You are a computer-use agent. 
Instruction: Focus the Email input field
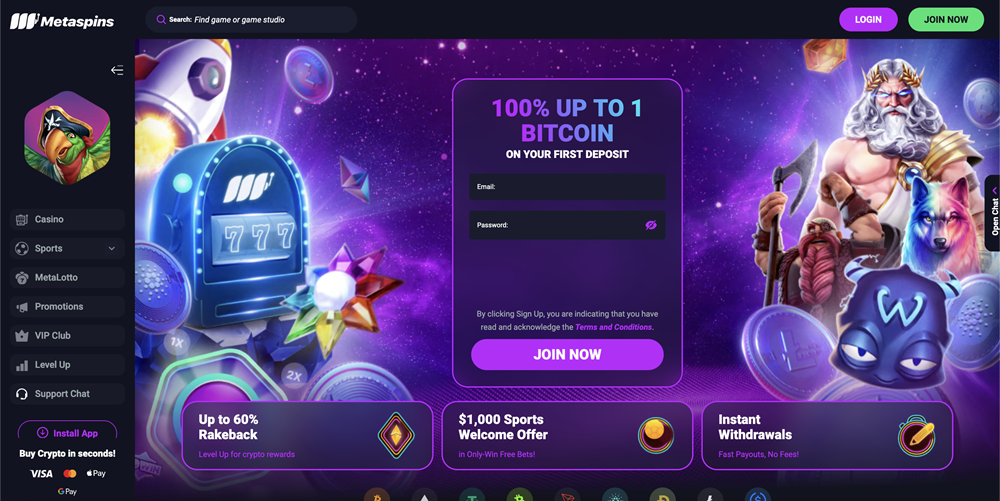(567, 187)
